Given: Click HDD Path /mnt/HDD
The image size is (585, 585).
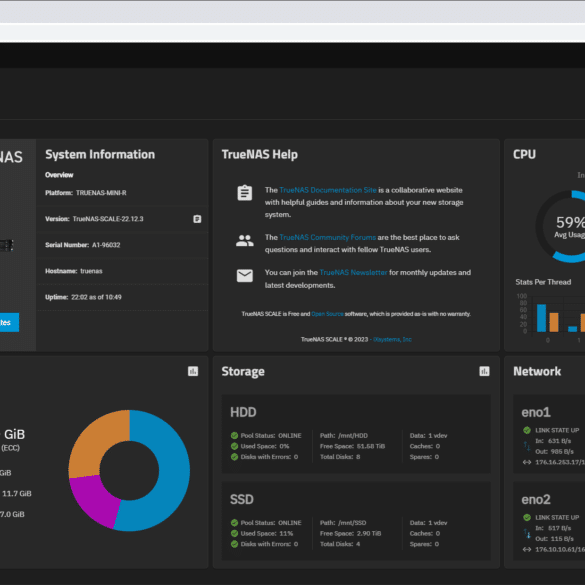Looking at the screenshot, I should click(344, 436).
